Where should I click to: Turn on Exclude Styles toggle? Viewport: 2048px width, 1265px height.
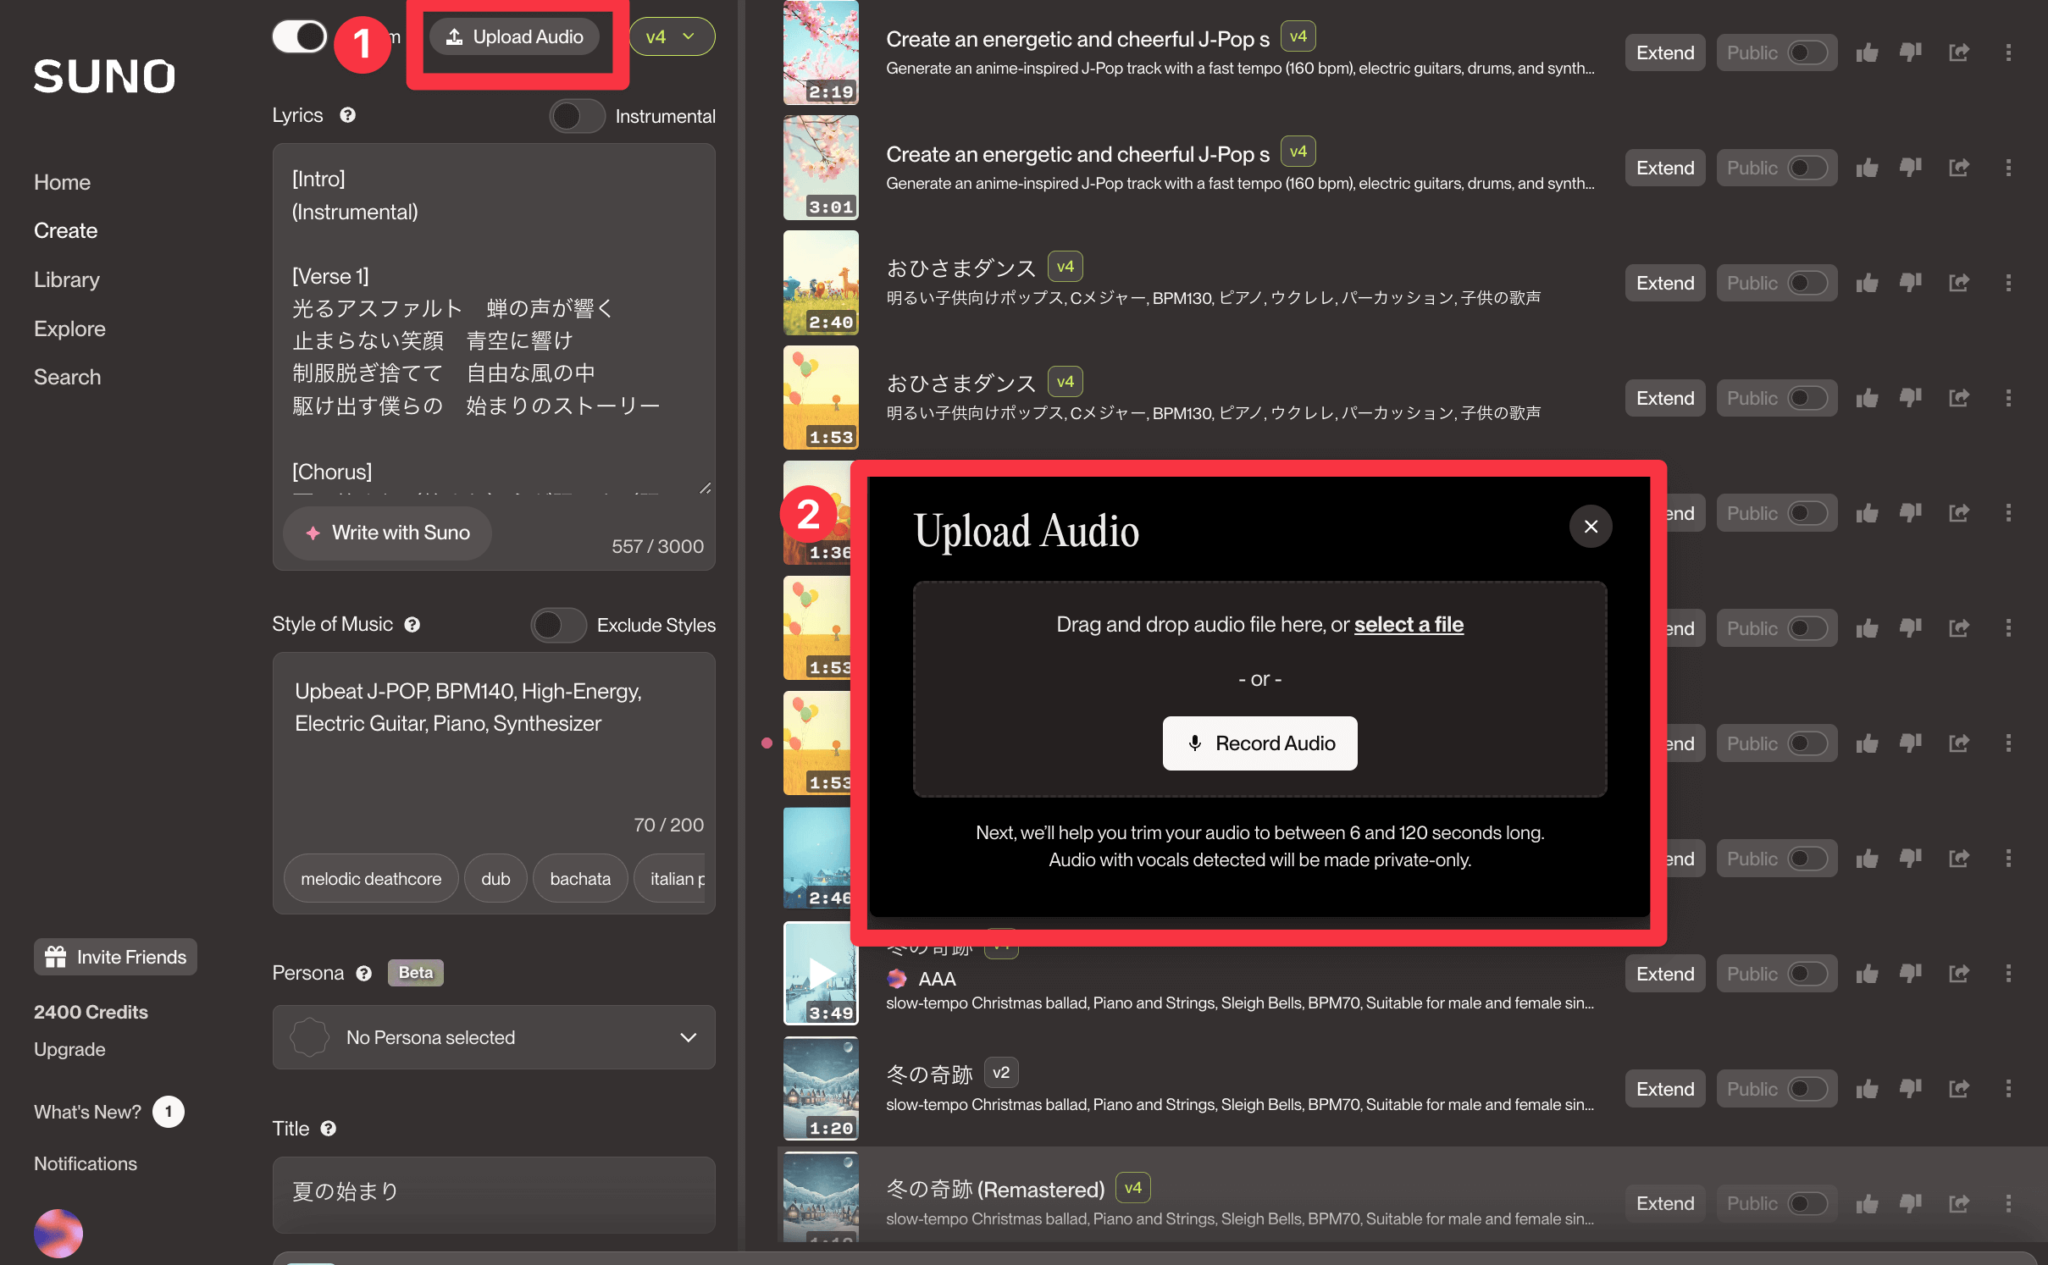[x=558, y=625]
